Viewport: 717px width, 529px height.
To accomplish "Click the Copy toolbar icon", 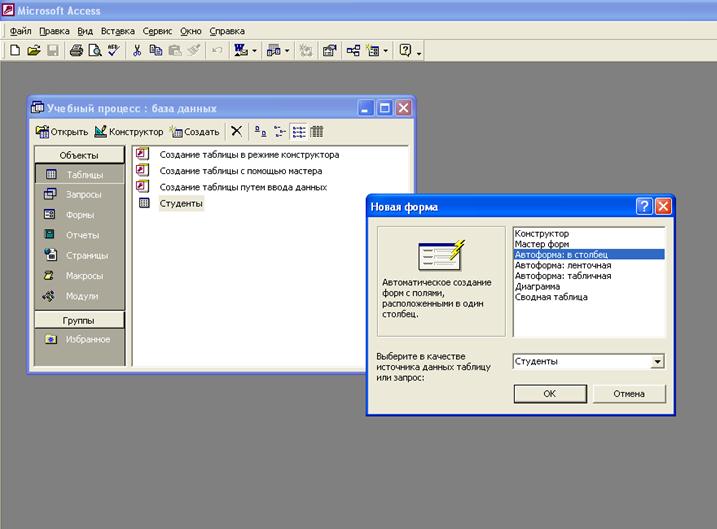I will point(156,50).
